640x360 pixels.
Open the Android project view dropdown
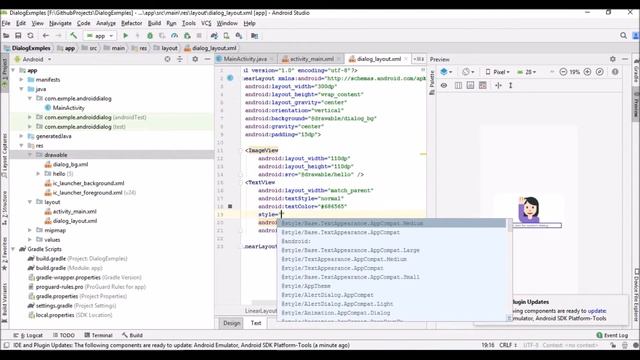33,59
